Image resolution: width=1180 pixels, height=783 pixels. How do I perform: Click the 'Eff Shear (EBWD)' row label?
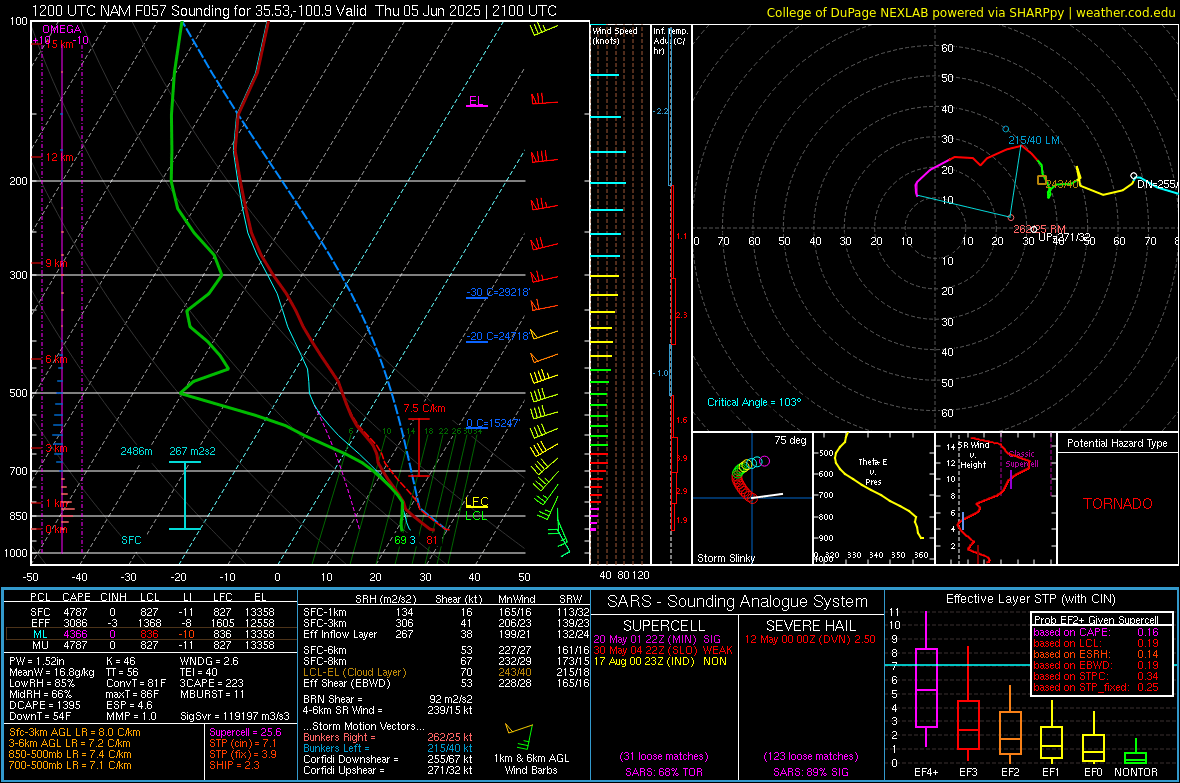pyautogui.click(x=346, y=684)
